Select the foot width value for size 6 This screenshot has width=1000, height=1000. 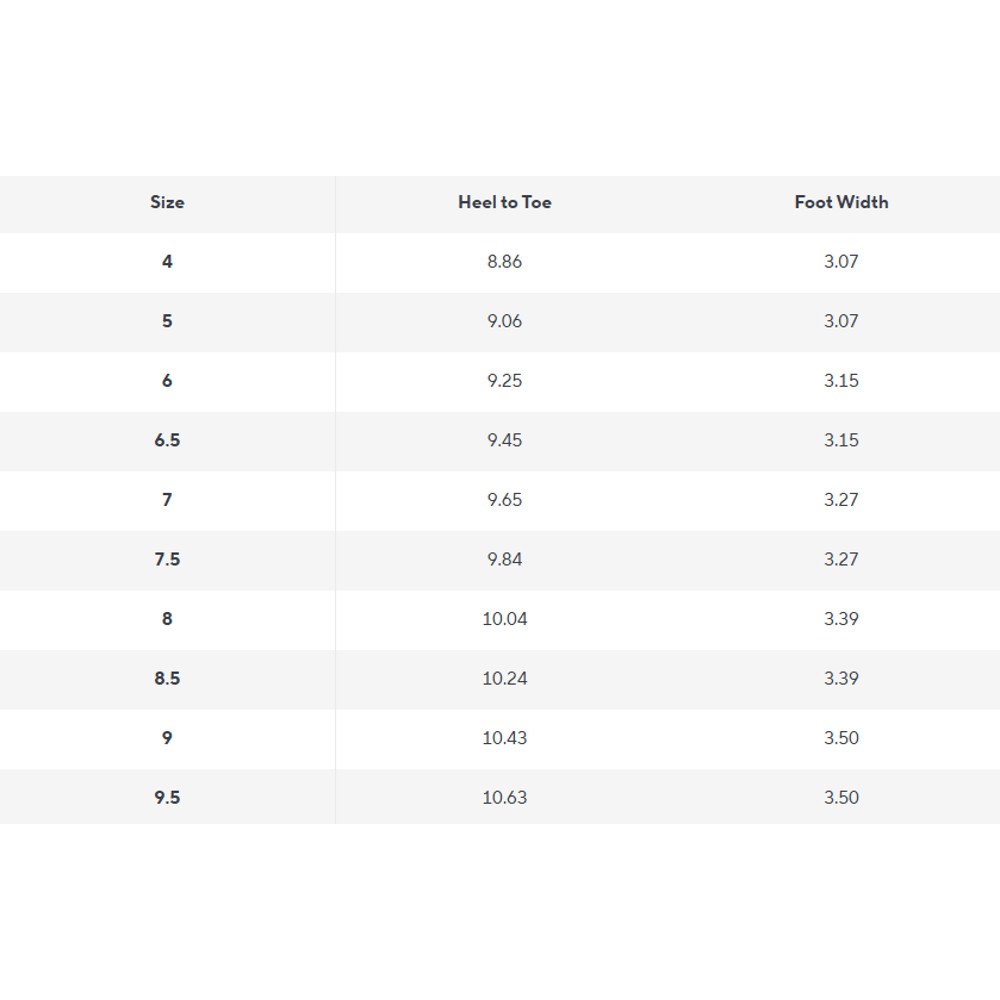(x=841, y=381)
